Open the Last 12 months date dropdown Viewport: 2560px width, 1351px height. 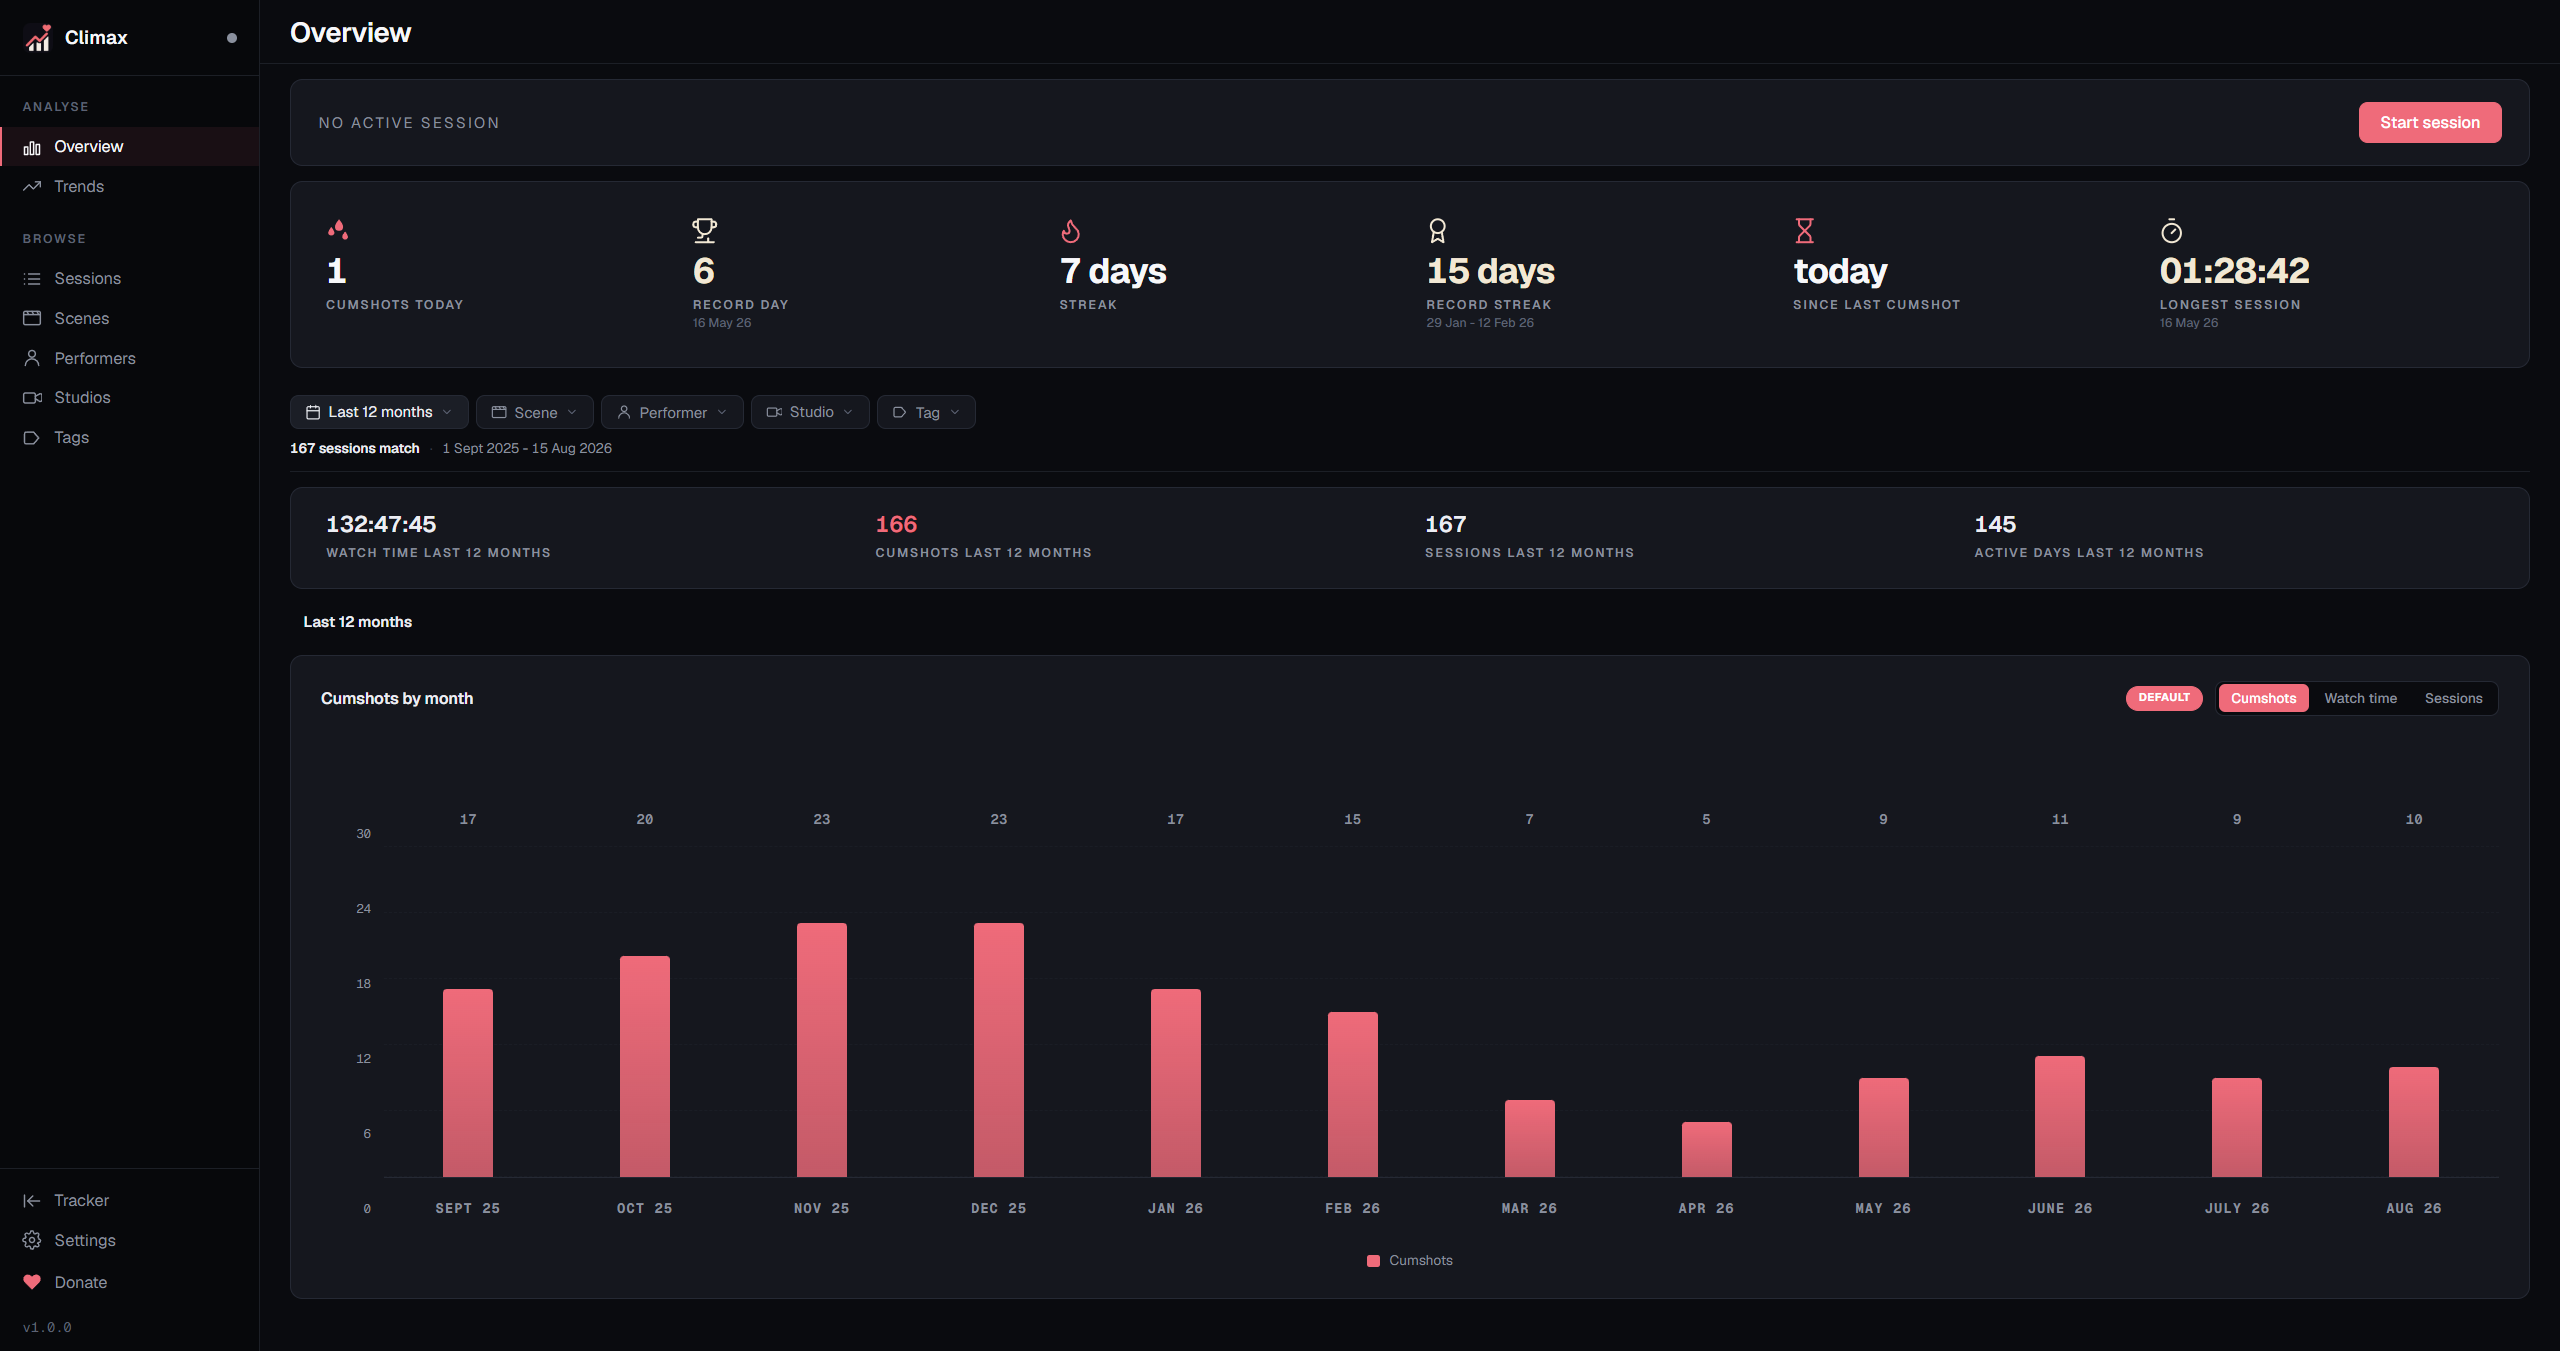(x=379, y=412)
